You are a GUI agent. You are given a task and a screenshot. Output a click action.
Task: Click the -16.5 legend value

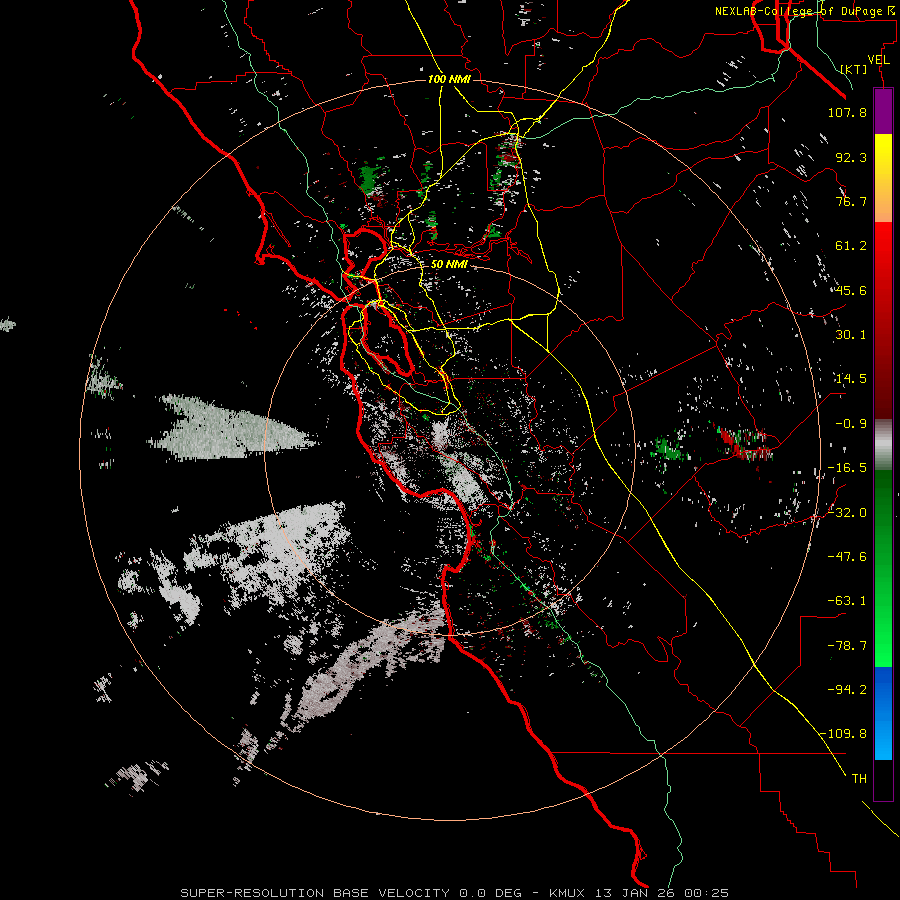click(847, 468)
